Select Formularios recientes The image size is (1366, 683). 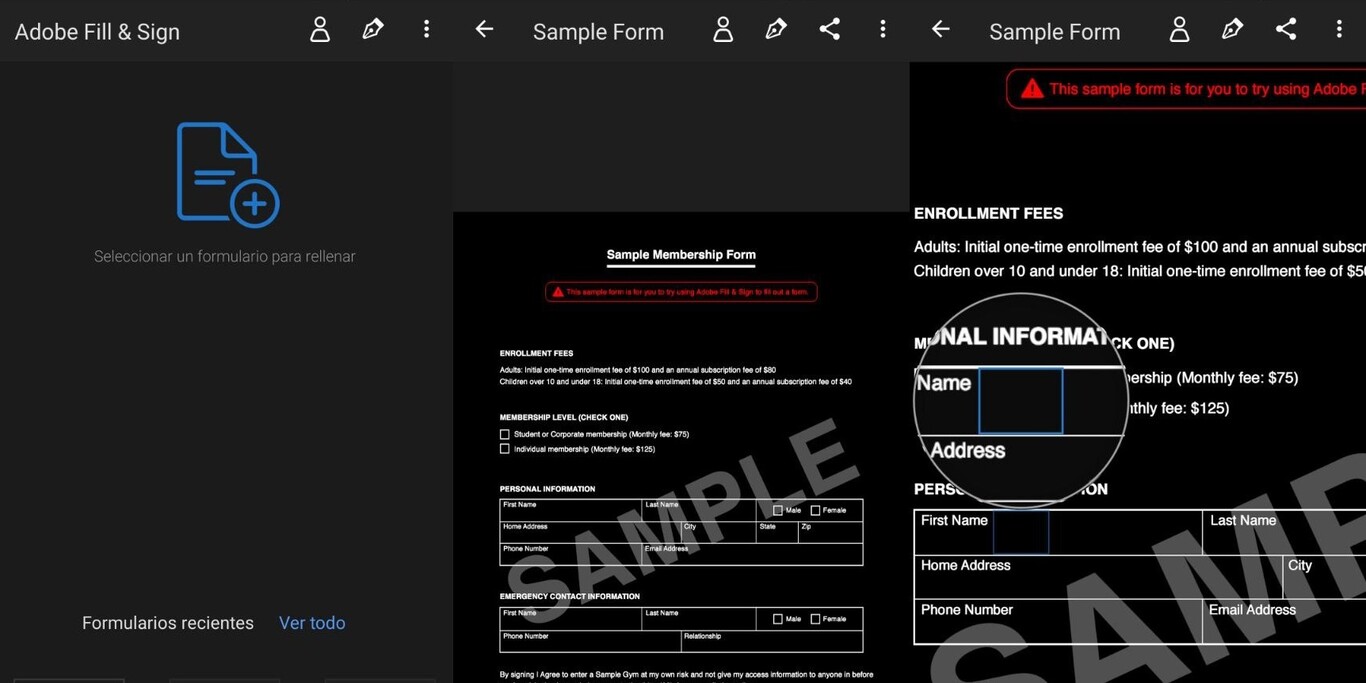(167, 622)
